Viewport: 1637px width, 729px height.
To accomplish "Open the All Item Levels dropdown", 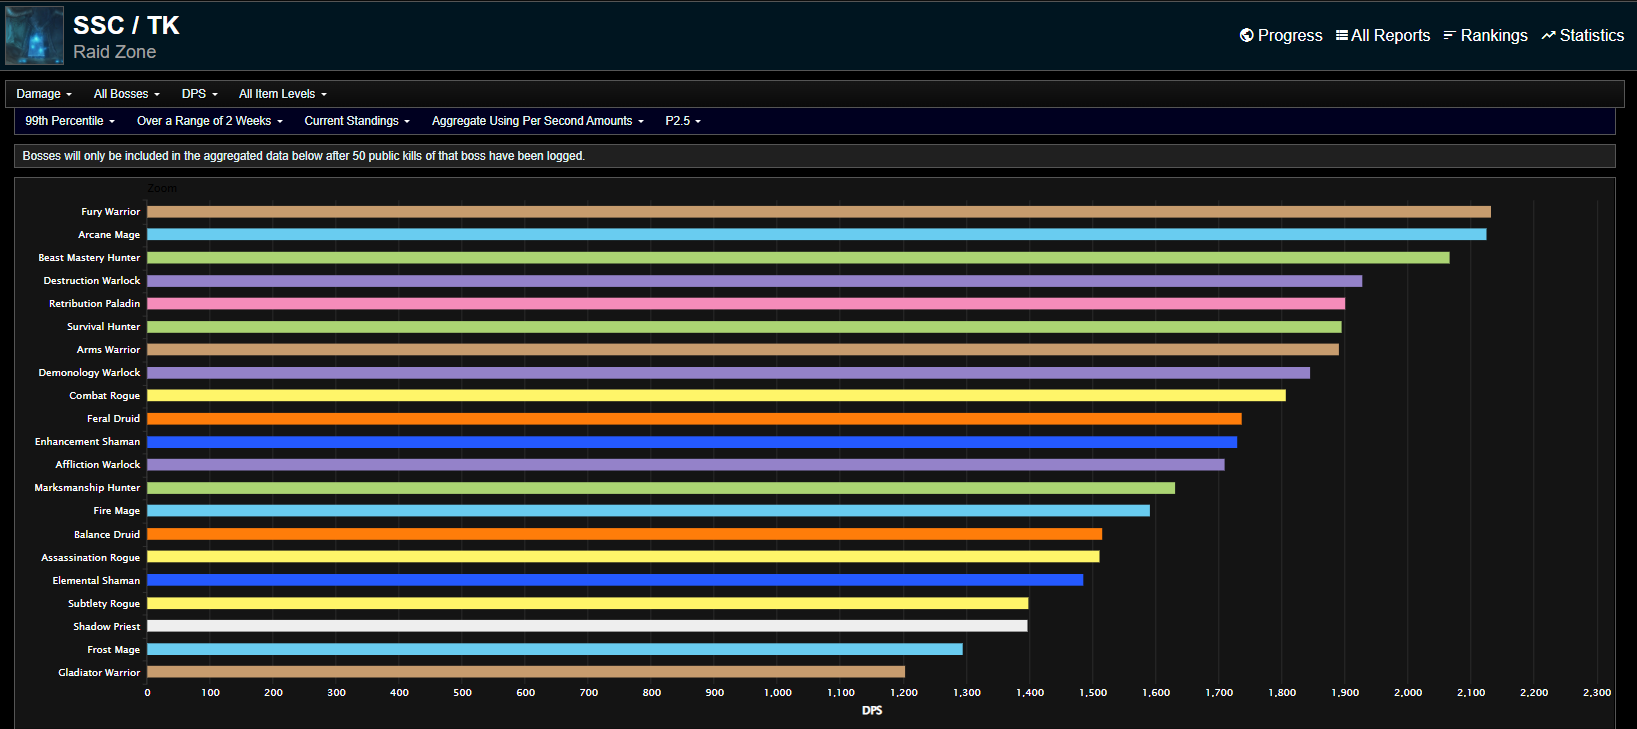I will tap(283, 94).
